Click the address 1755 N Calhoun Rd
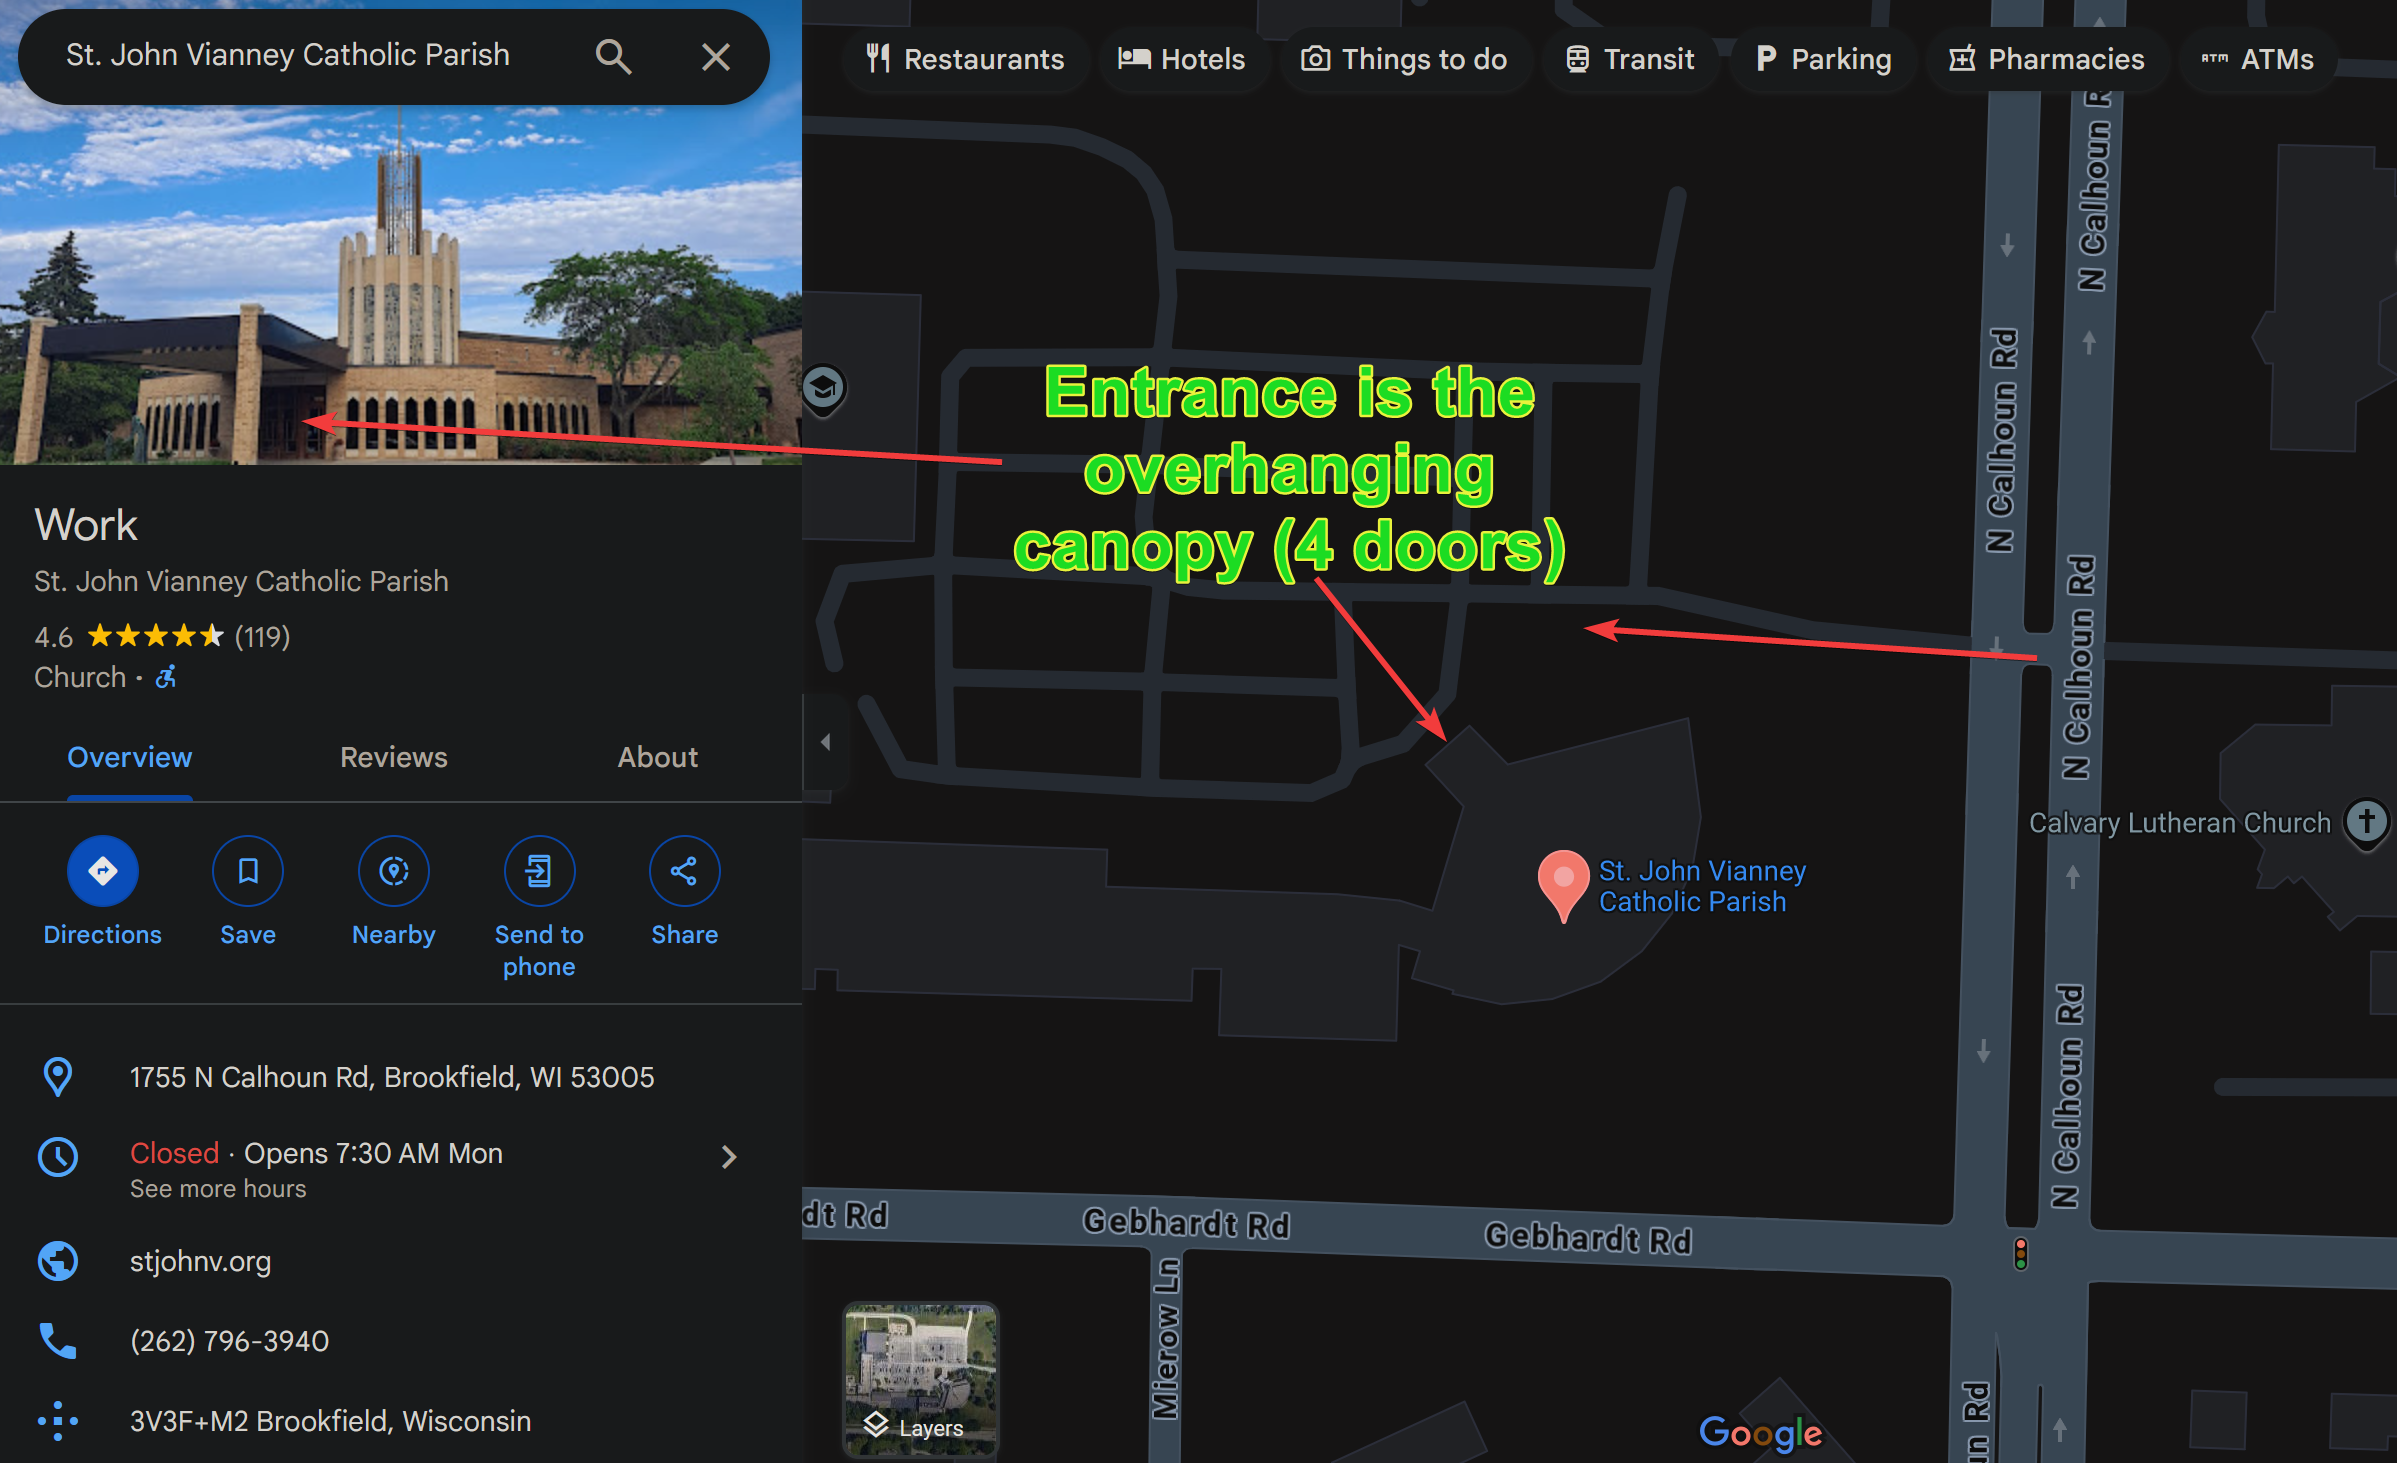Screen dimensions: 2397x1463 (x=392, y=1077)
